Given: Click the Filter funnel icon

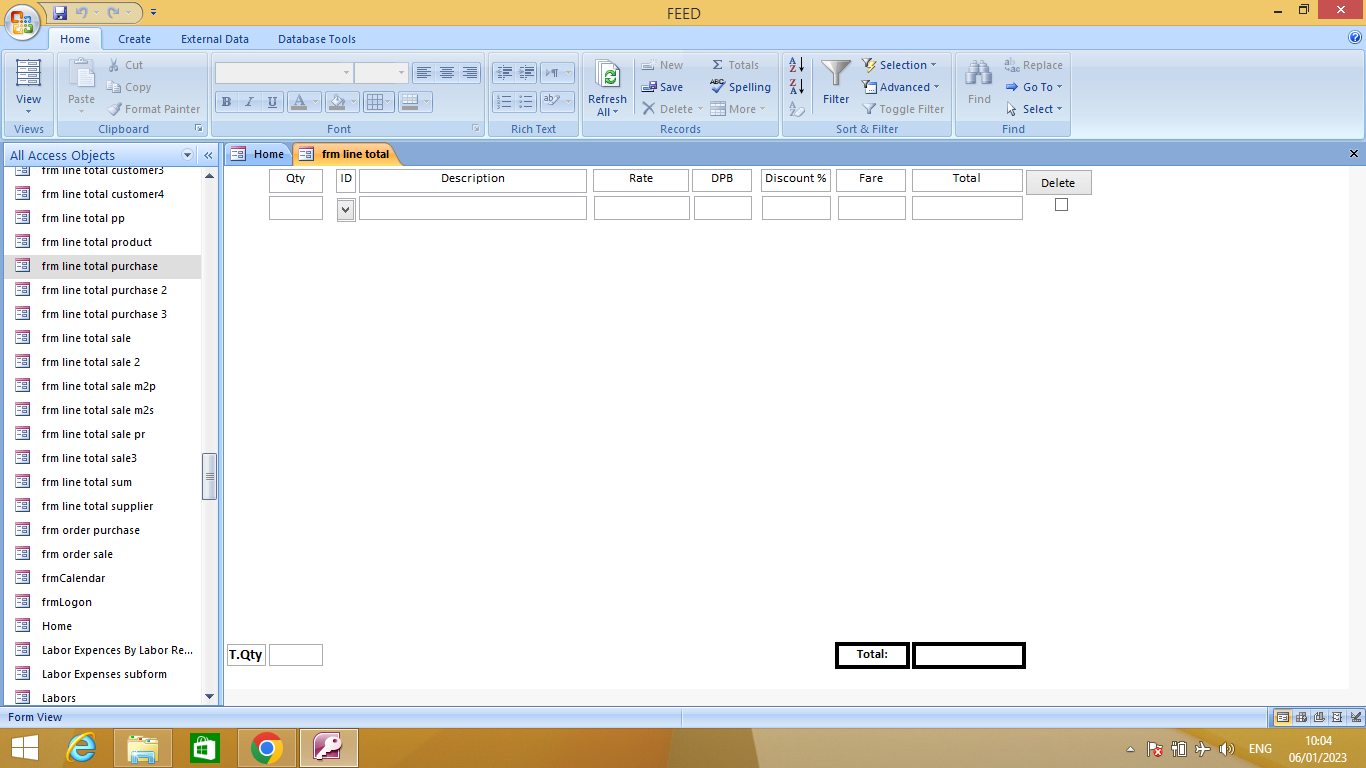Looking at the screenshot, I should point(836,73).
